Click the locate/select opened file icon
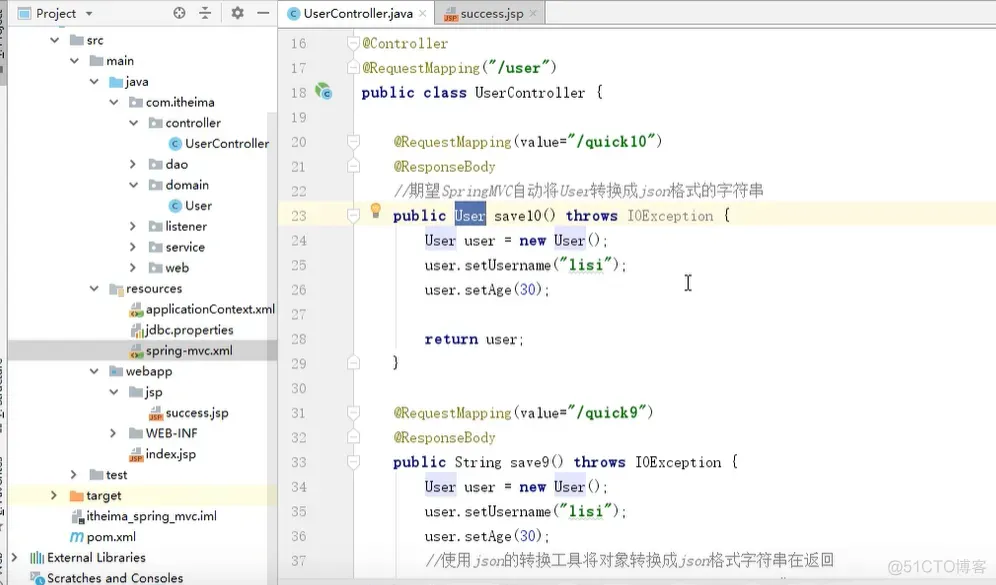 click(179, 13)
